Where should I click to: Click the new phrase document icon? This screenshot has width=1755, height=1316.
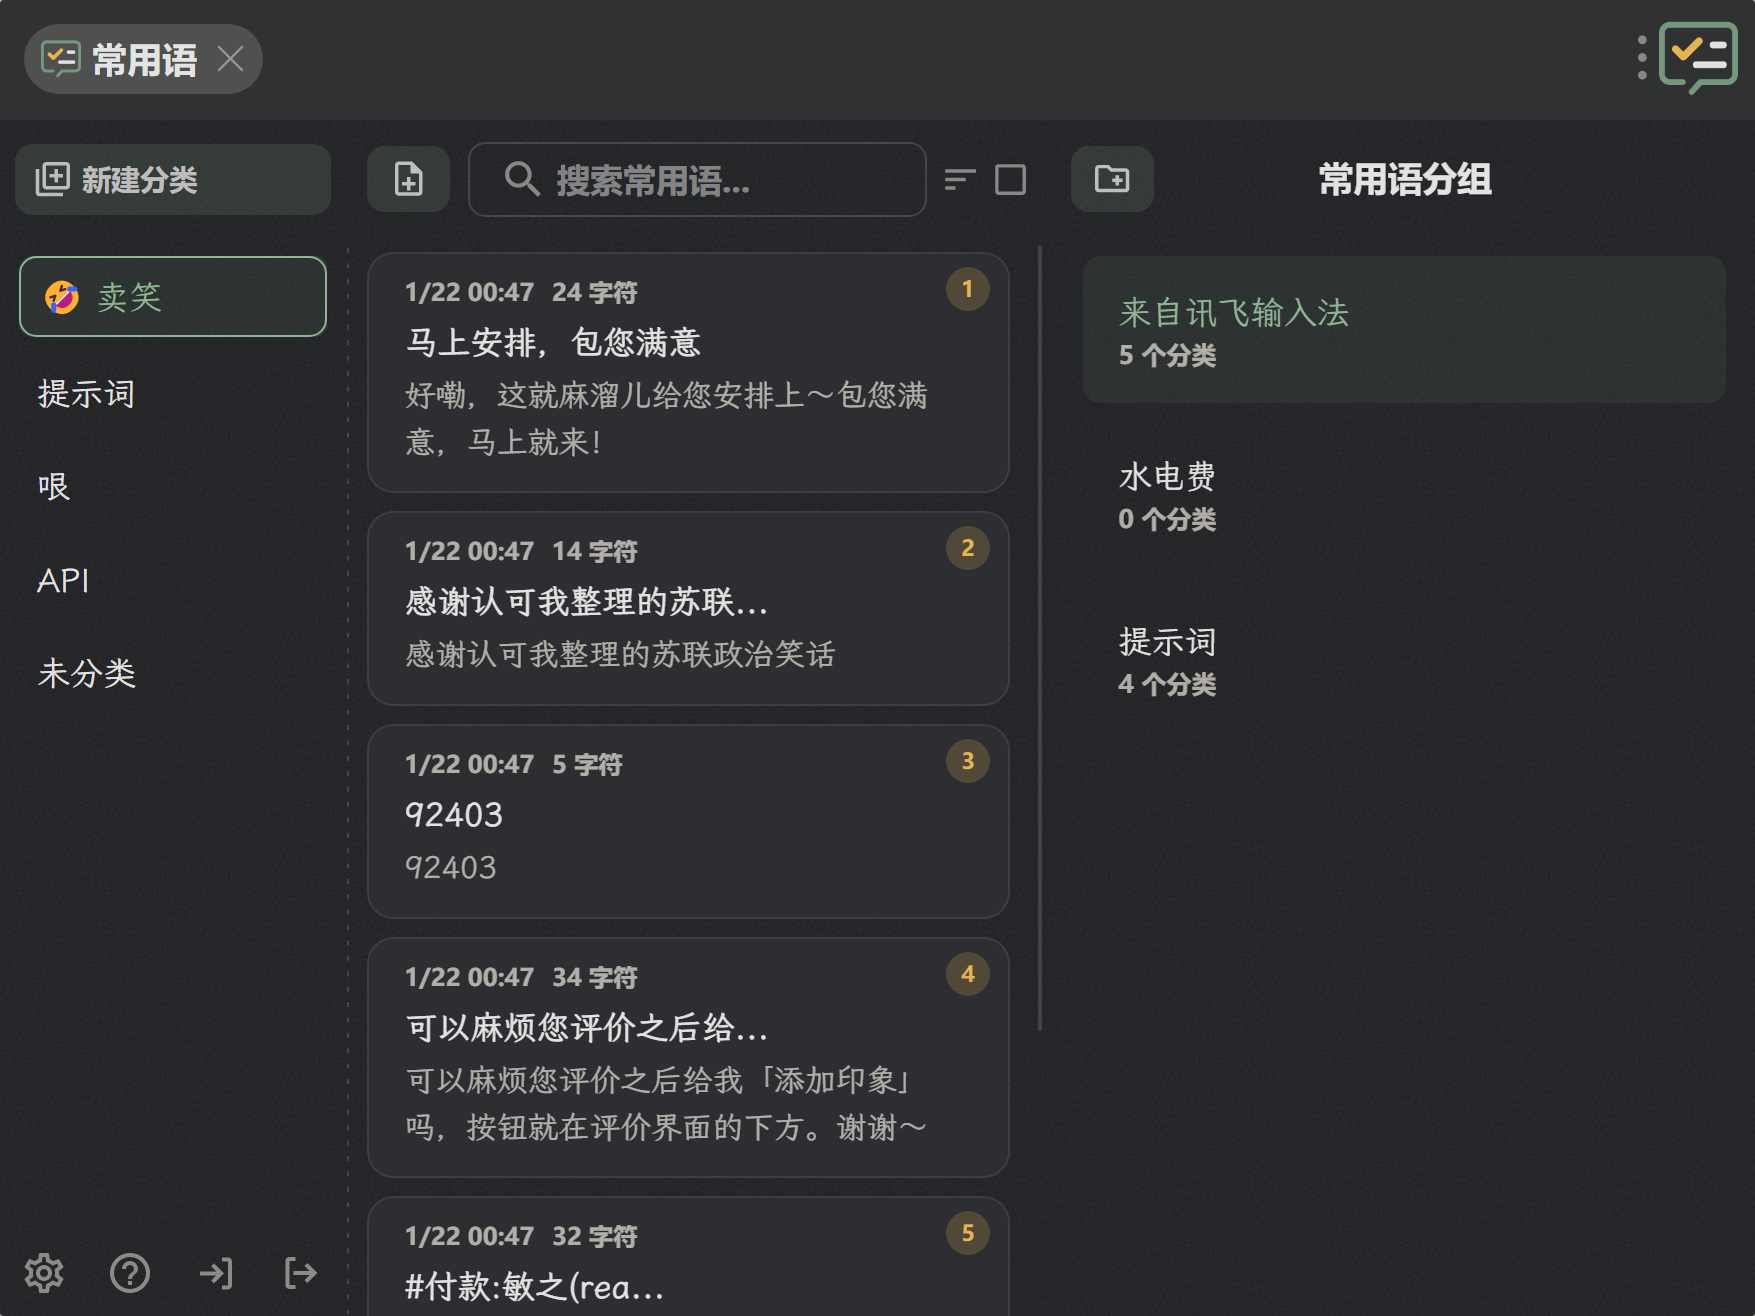click(x=408, y=180)
